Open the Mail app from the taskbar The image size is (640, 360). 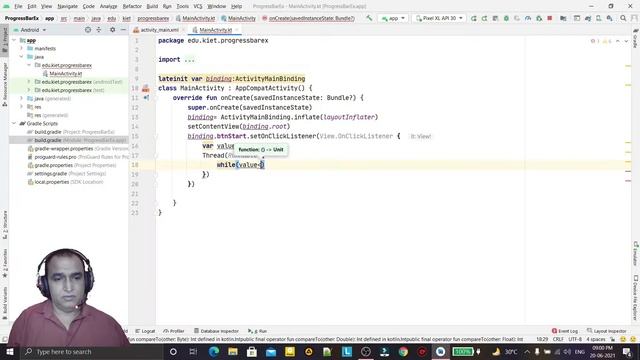[x=271, y=351]
